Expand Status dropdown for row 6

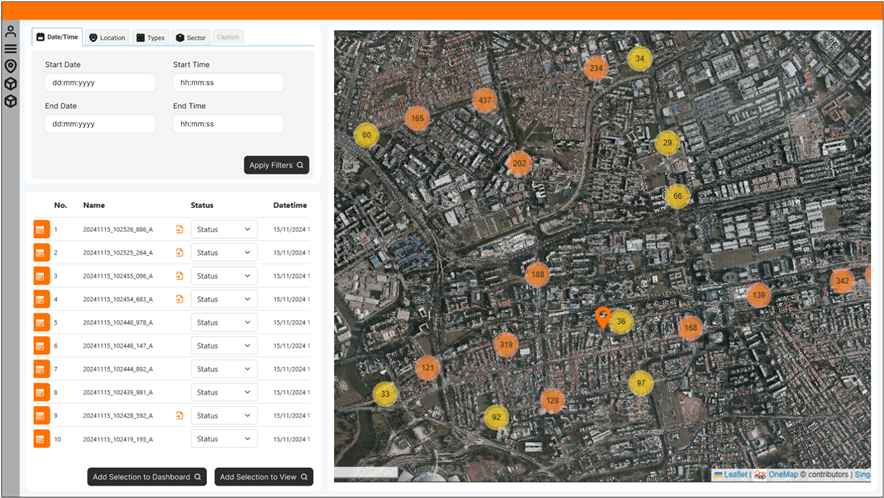pyautogui.click(x=224, y=346)
